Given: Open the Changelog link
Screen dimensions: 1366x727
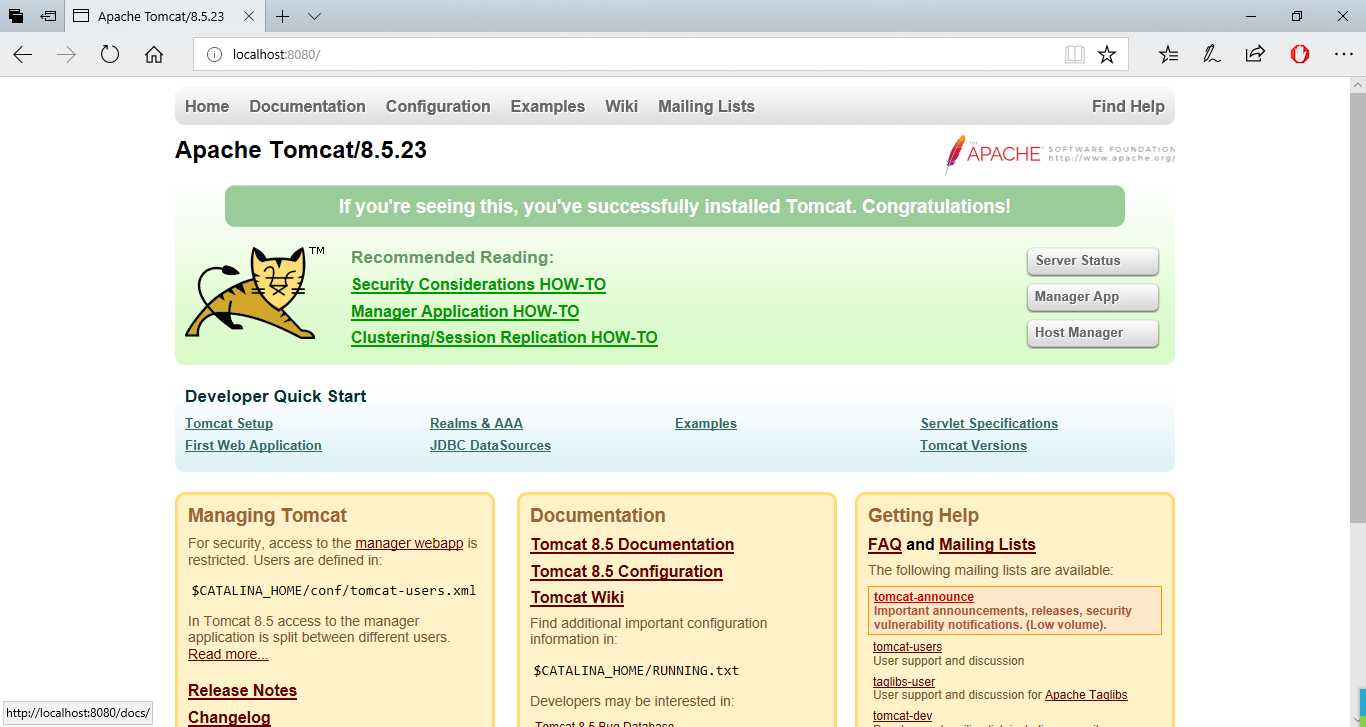Looking at the screenshot, I should pyautogui.click(x=229, y=717).
